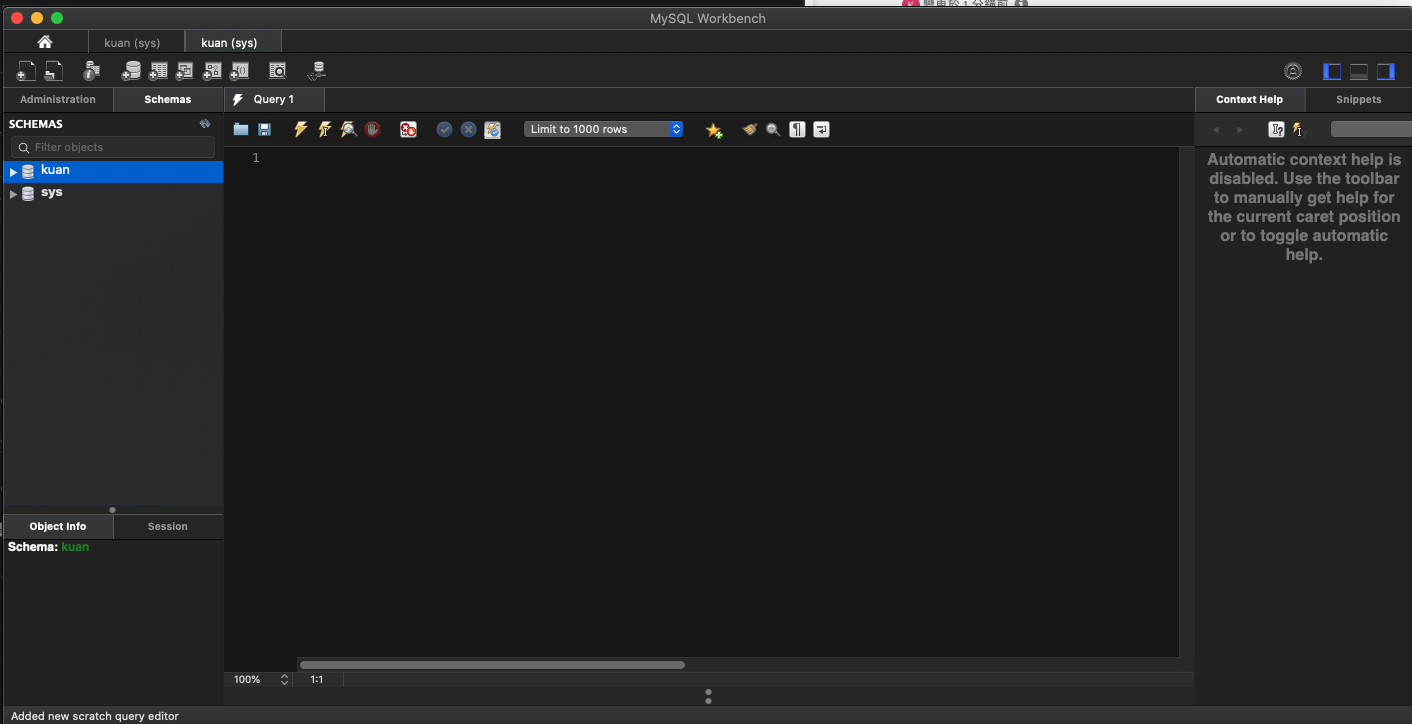This screenshot has height=724, width=1412.
Task: Create a new stored procedure icon
Action: click(212, 71)
